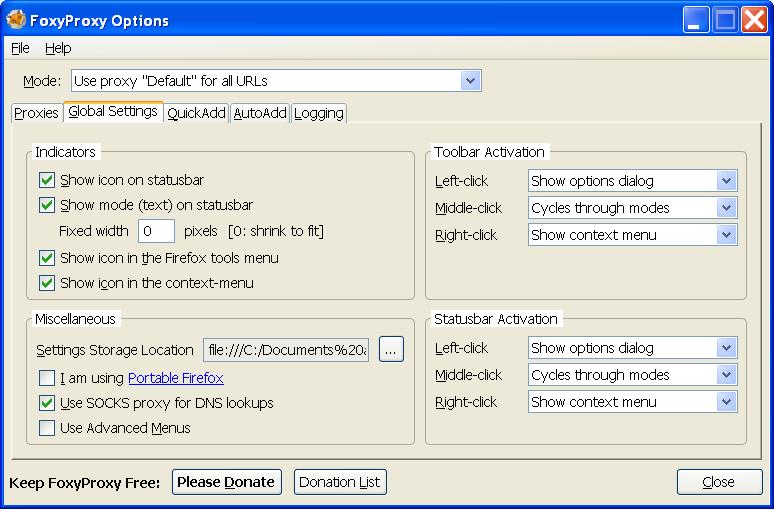Enable Use Advanced Menus checkbox
The width and height of the screenshot is (774, 512).
pyautogui.click(x=47, y=428)
